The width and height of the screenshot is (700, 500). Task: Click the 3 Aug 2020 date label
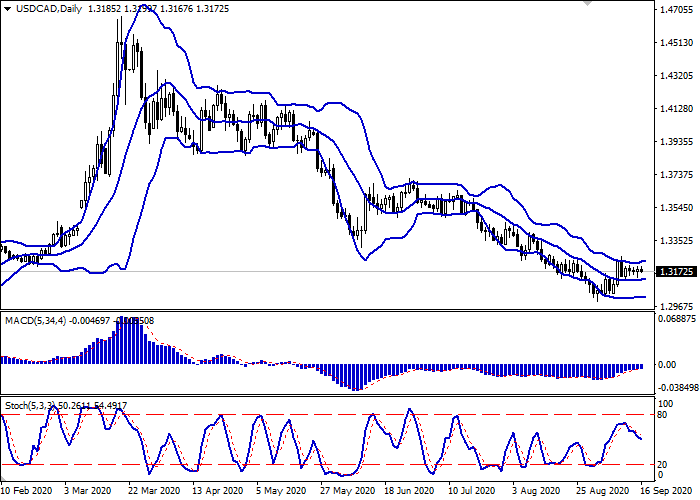(536, 492)
